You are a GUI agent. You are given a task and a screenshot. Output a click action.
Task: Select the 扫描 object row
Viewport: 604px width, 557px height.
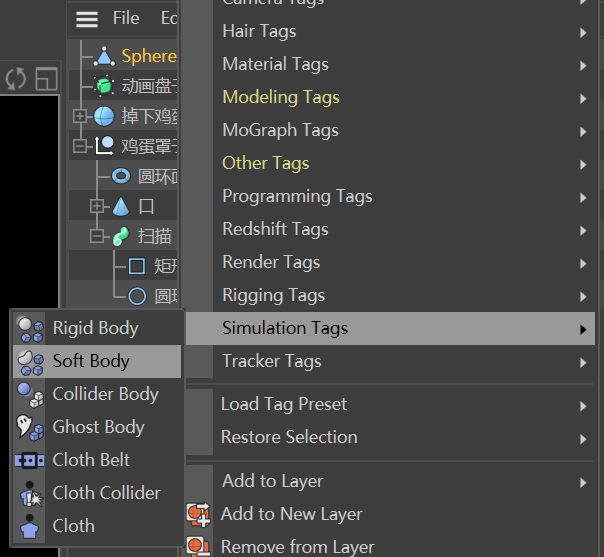coord(123,236)
